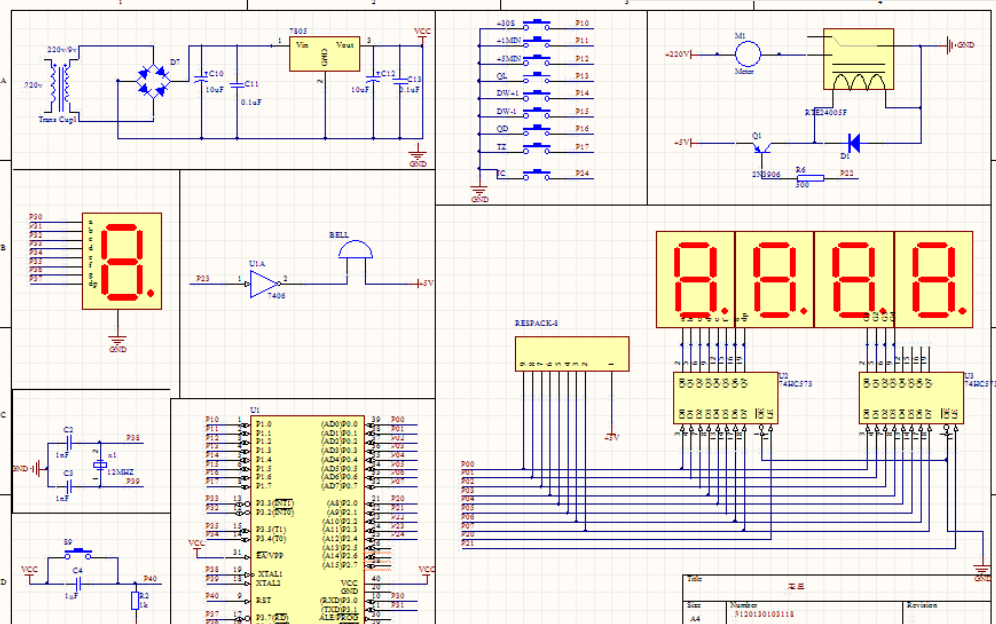The height and width of the screenshot is (624, 996).
Task: Click the +220V label left of motor
Action: click(x=677, y=55)
